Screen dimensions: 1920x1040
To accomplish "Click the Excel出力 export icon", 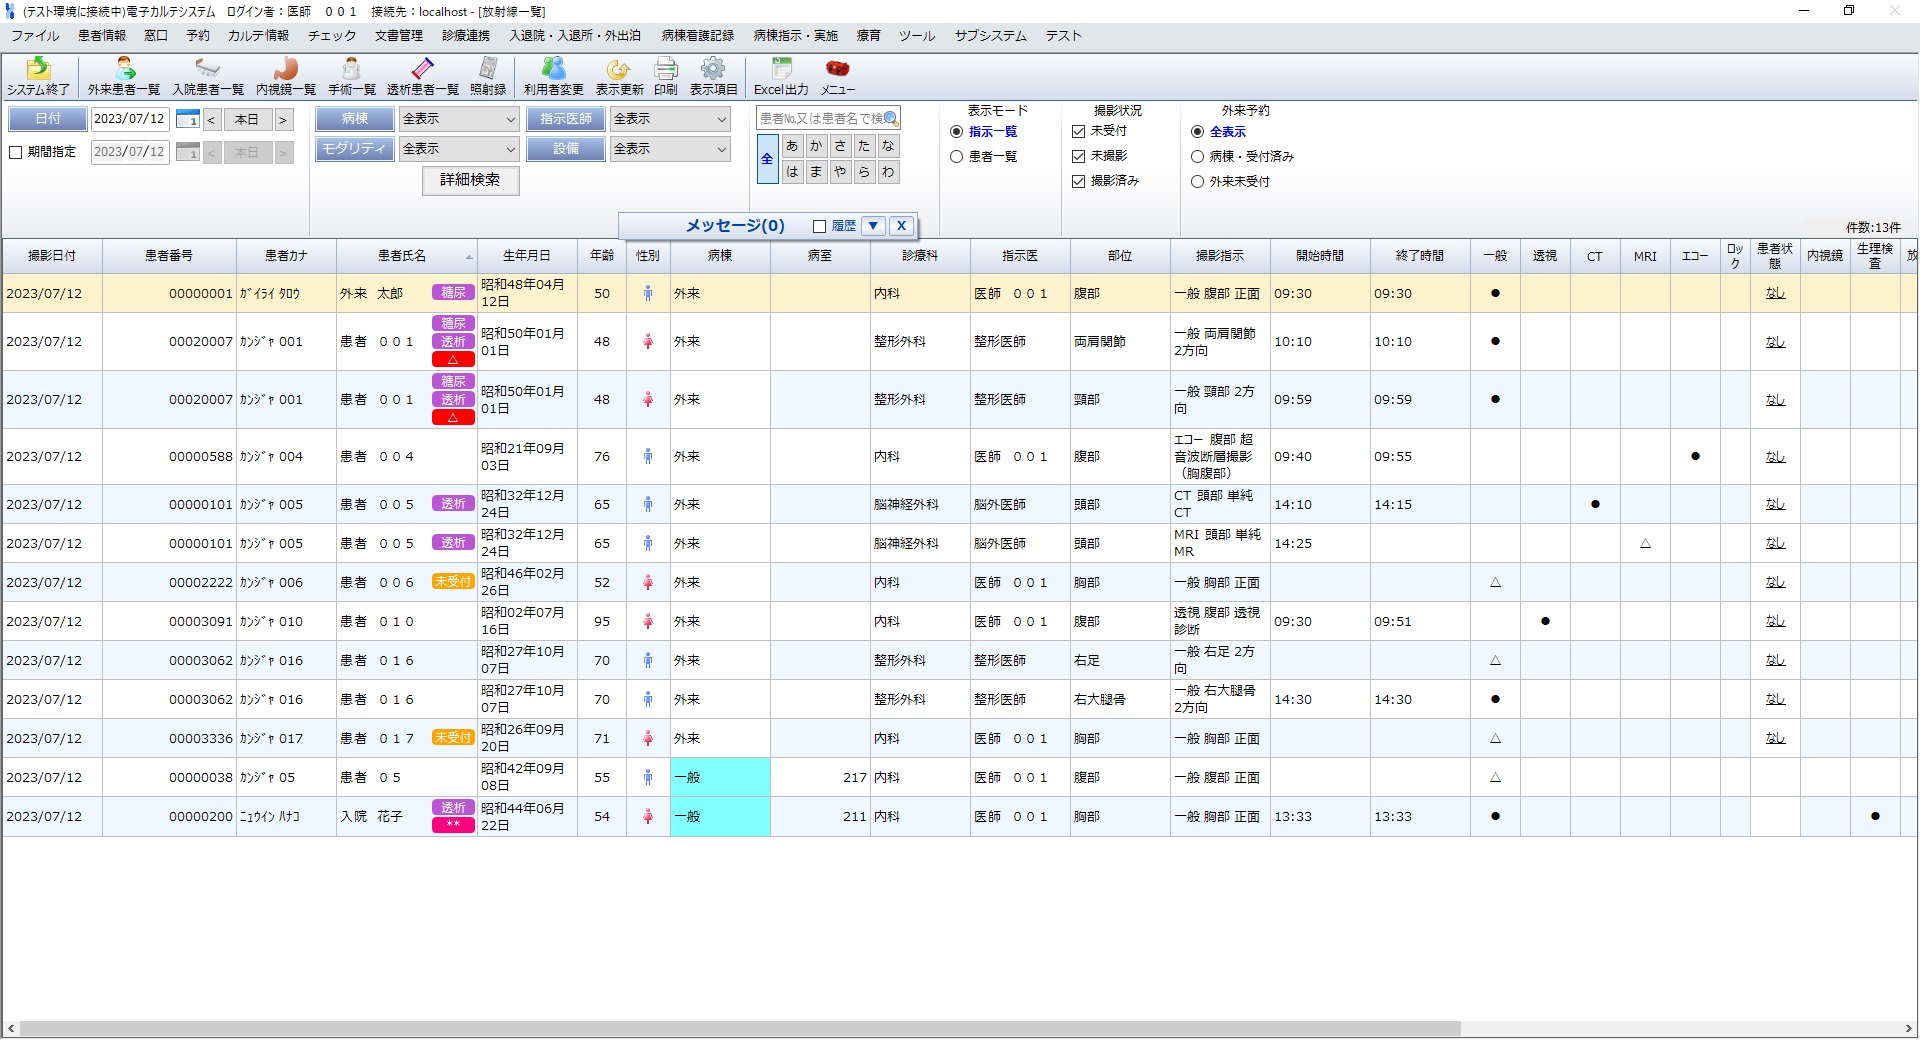I will [781, 75].
